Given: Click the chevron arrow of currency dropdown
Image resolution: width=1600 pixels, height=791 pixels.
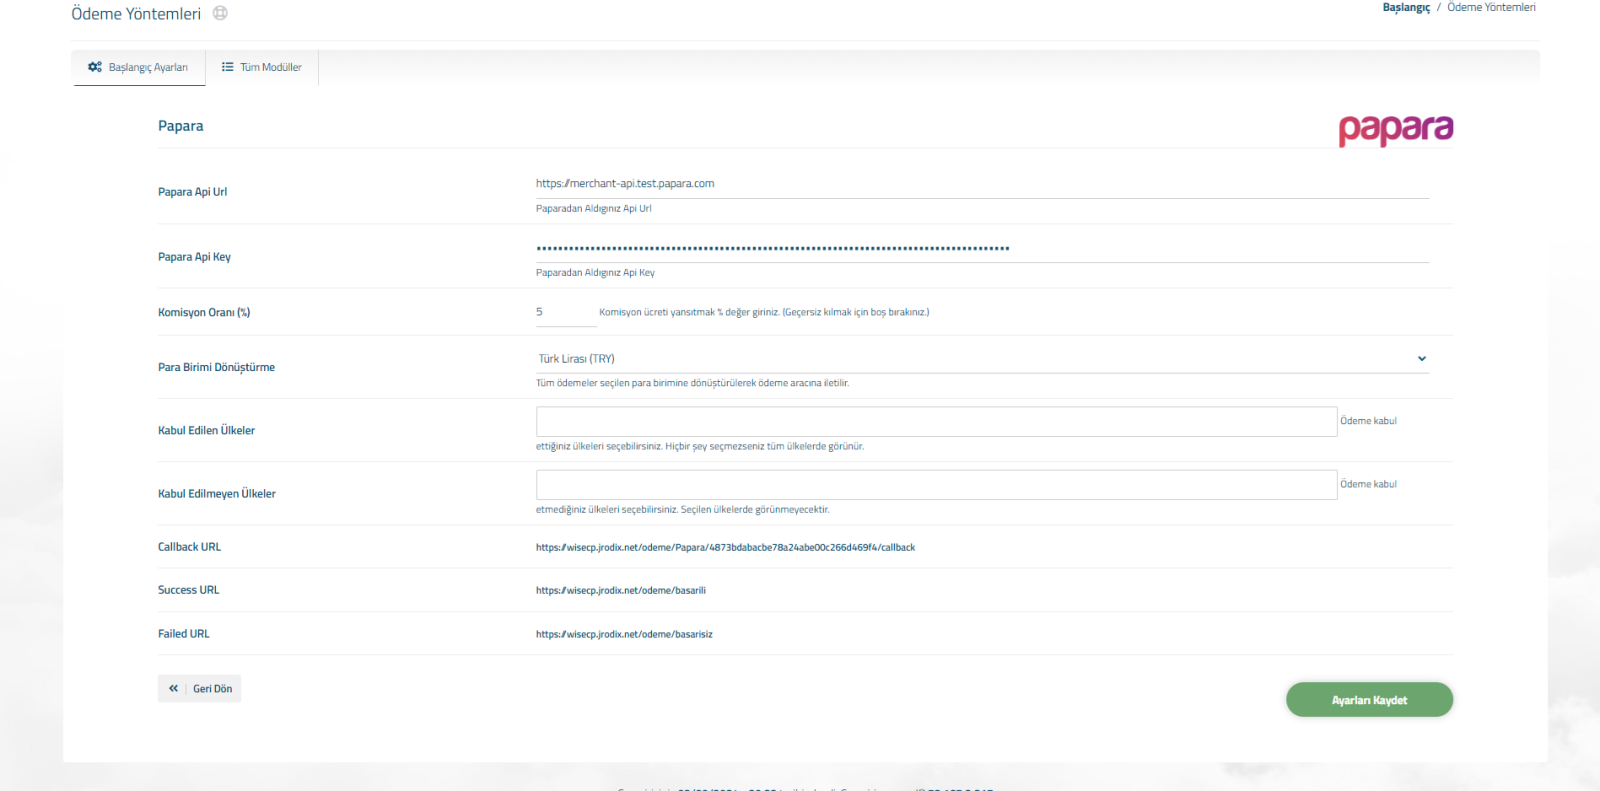Looking at the screenshot, I should pyautogui.click(x=1422, y=358).
